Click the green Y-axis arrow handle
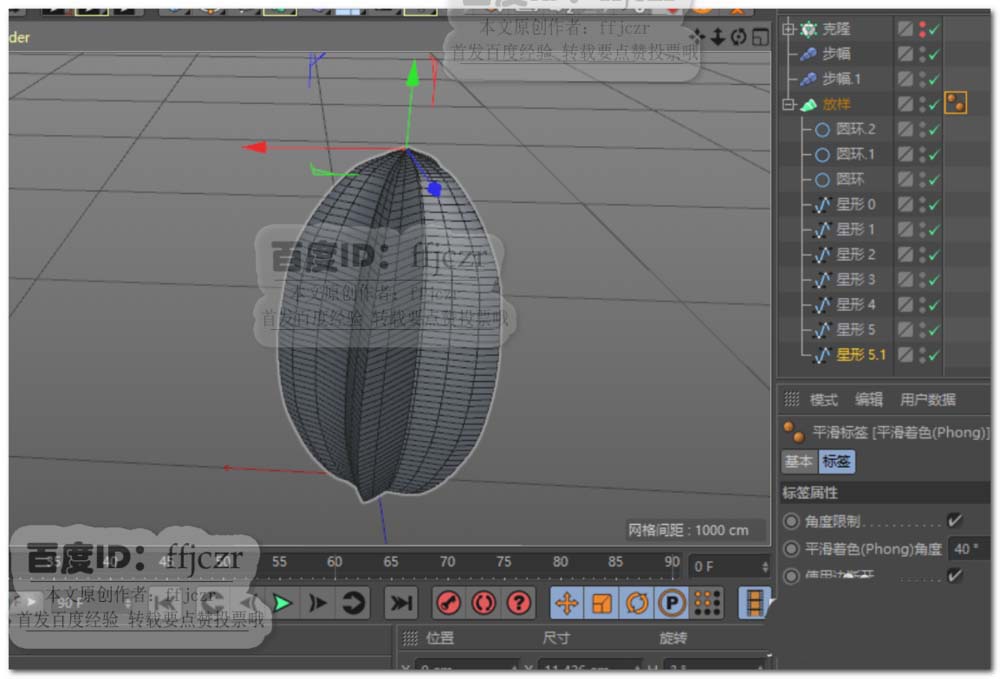 point(413,73)
